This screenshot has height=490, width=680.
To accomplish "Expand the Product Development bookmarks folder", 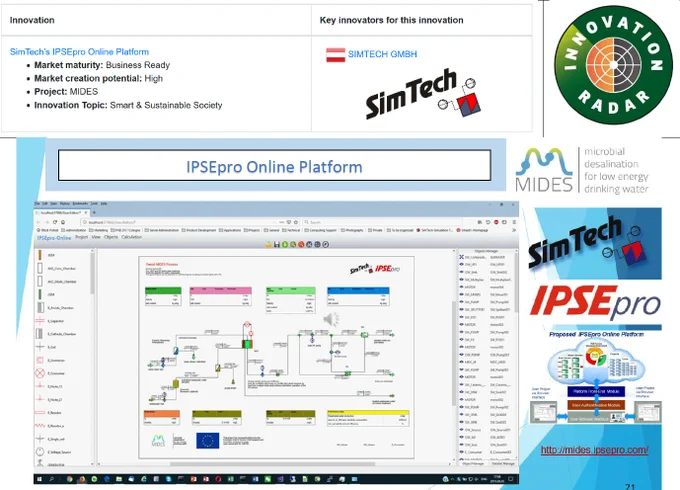I will [199, 230].
